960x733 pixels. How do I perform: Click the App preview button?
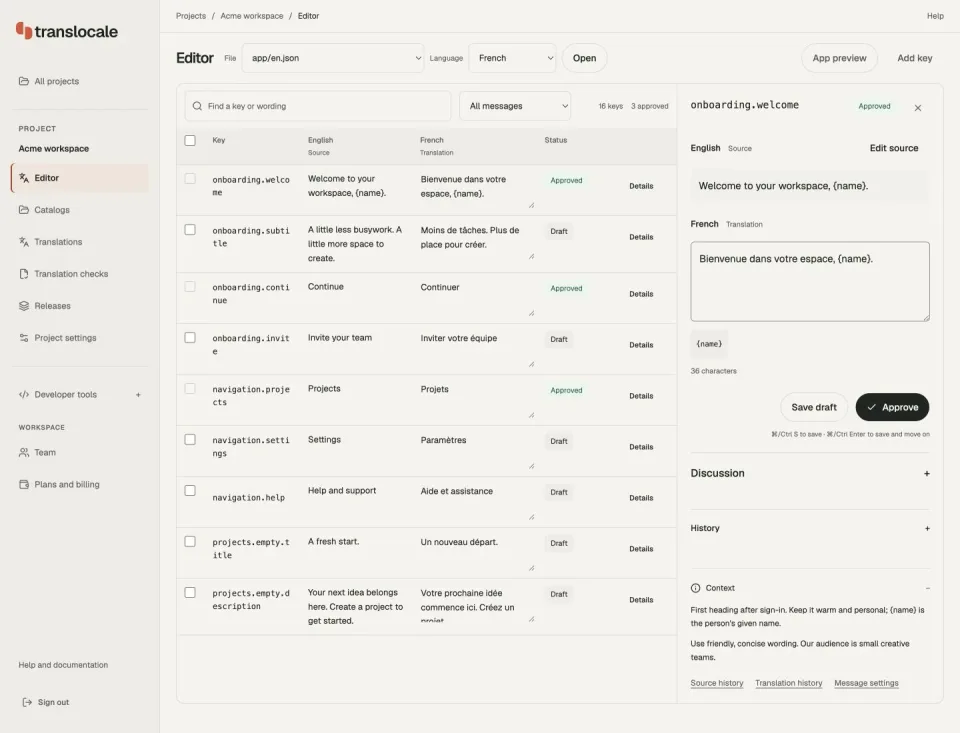pos(839,58)
